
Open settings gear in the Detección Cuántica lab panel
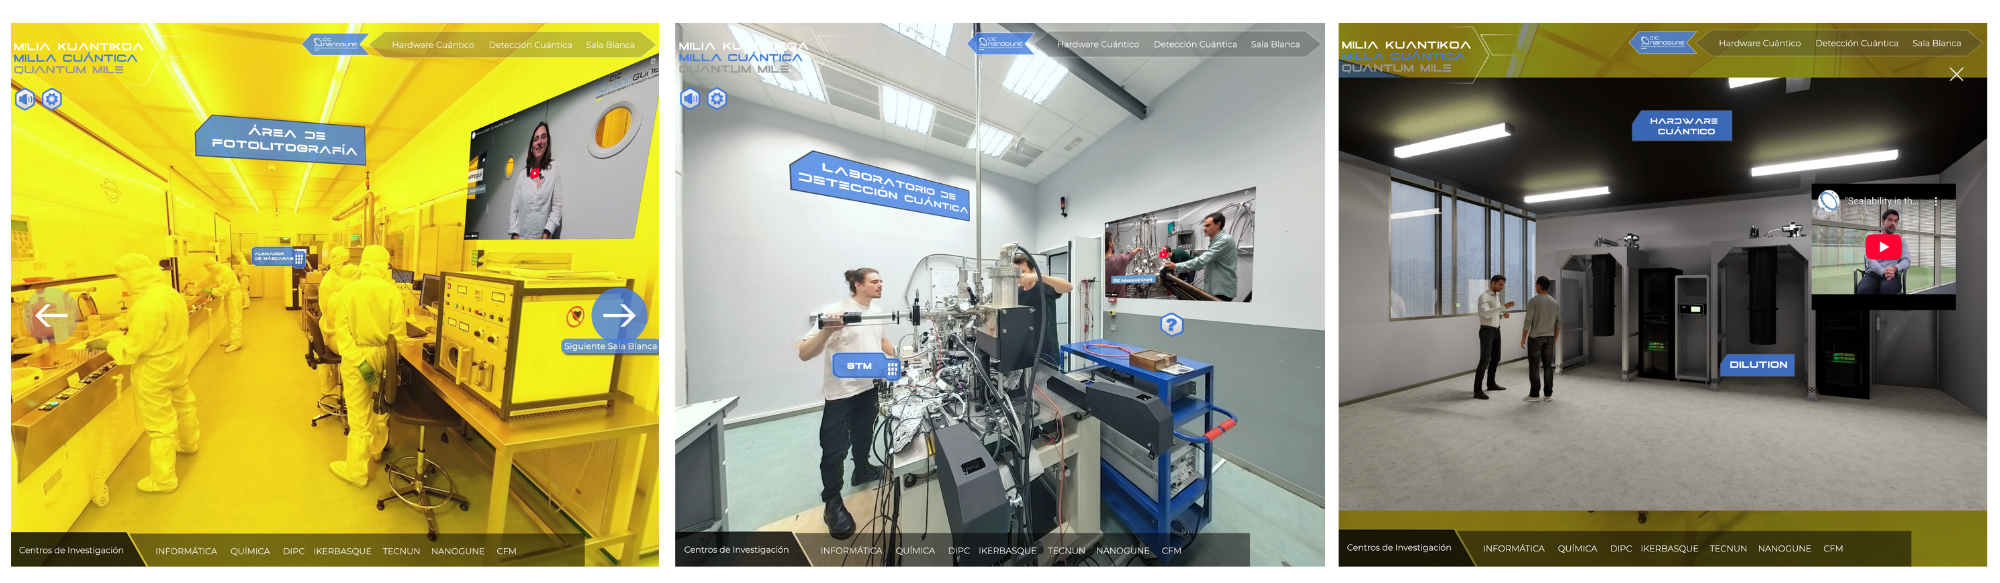pyautogui.click(x=717, y=99)
